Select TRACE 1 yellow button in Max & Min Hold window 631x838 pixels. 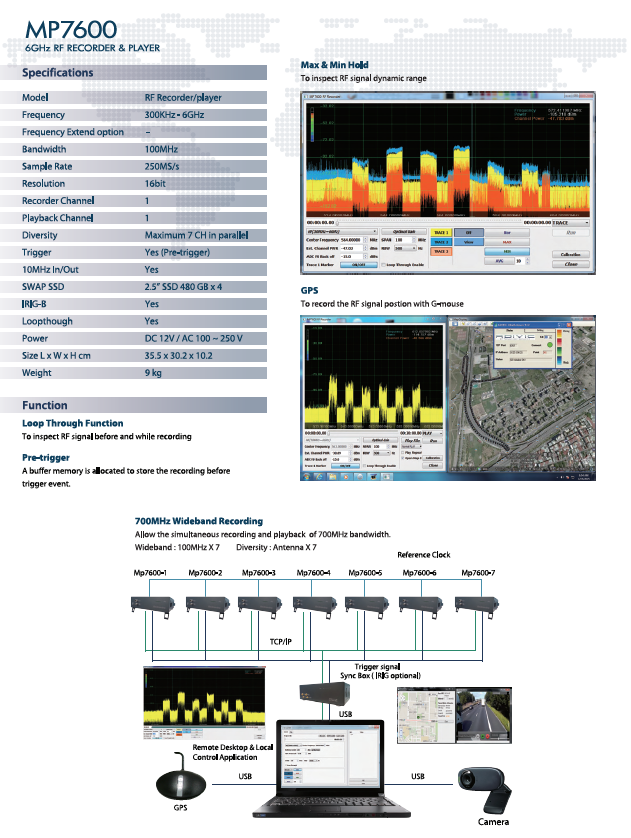441,232
